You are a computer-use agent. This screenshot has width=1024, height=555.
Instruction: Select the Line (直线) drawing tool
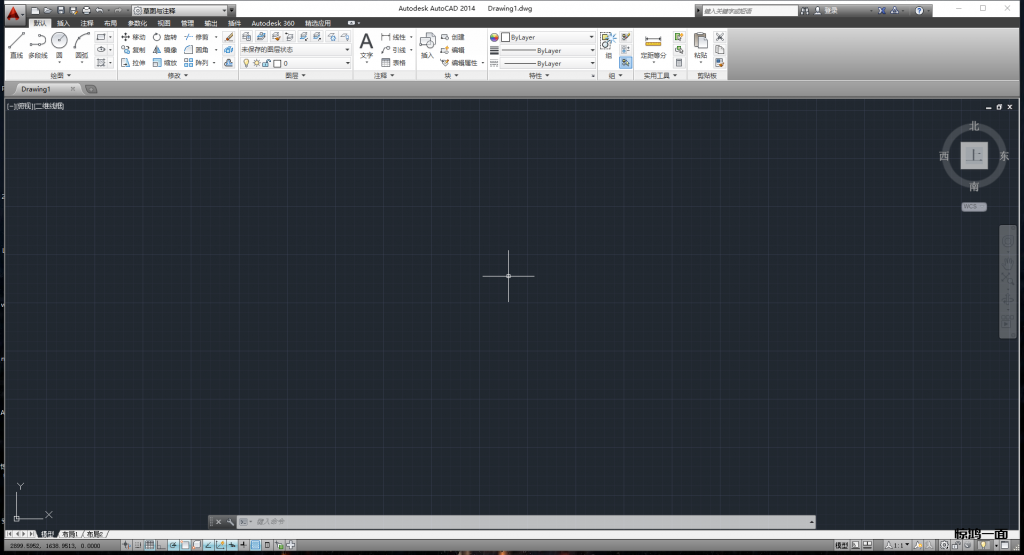click(x=16, y=43)
